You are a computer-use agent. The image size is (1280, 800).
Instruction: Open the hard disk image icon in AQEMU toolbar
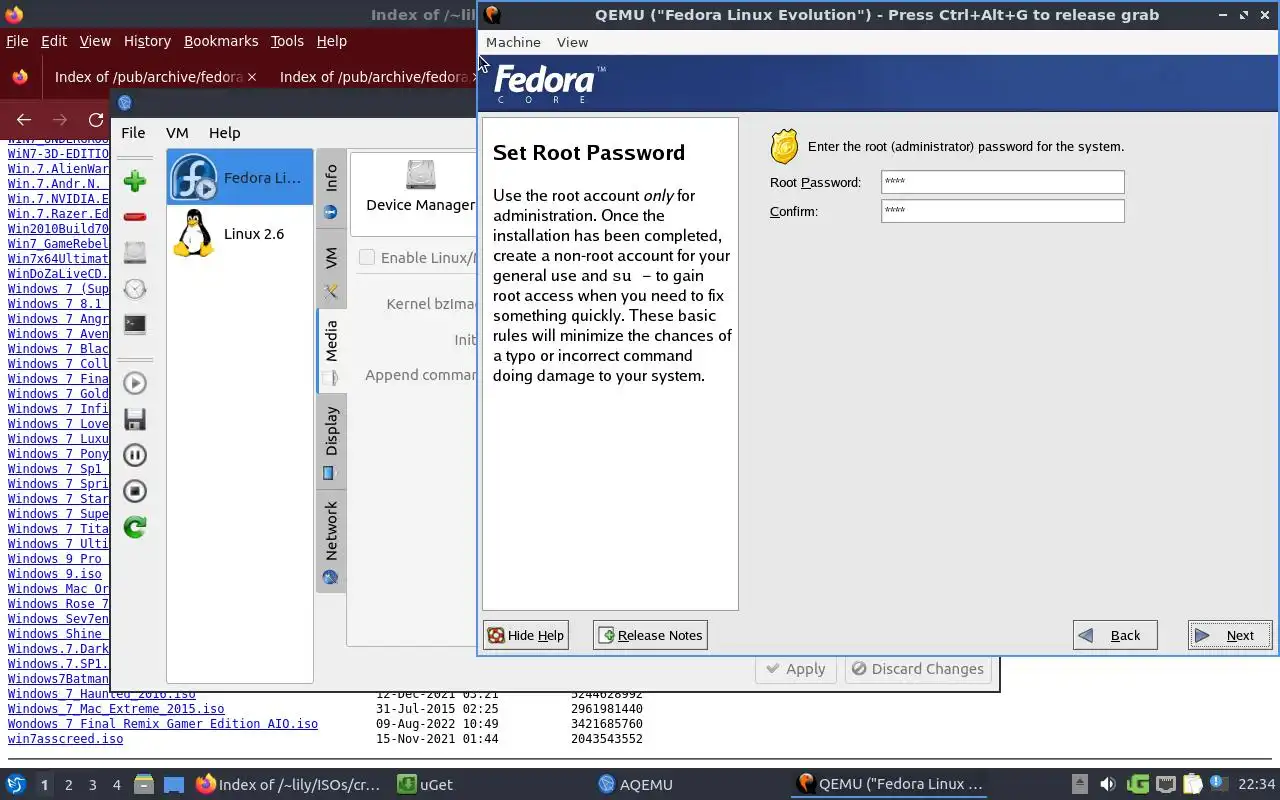(135, 253)
